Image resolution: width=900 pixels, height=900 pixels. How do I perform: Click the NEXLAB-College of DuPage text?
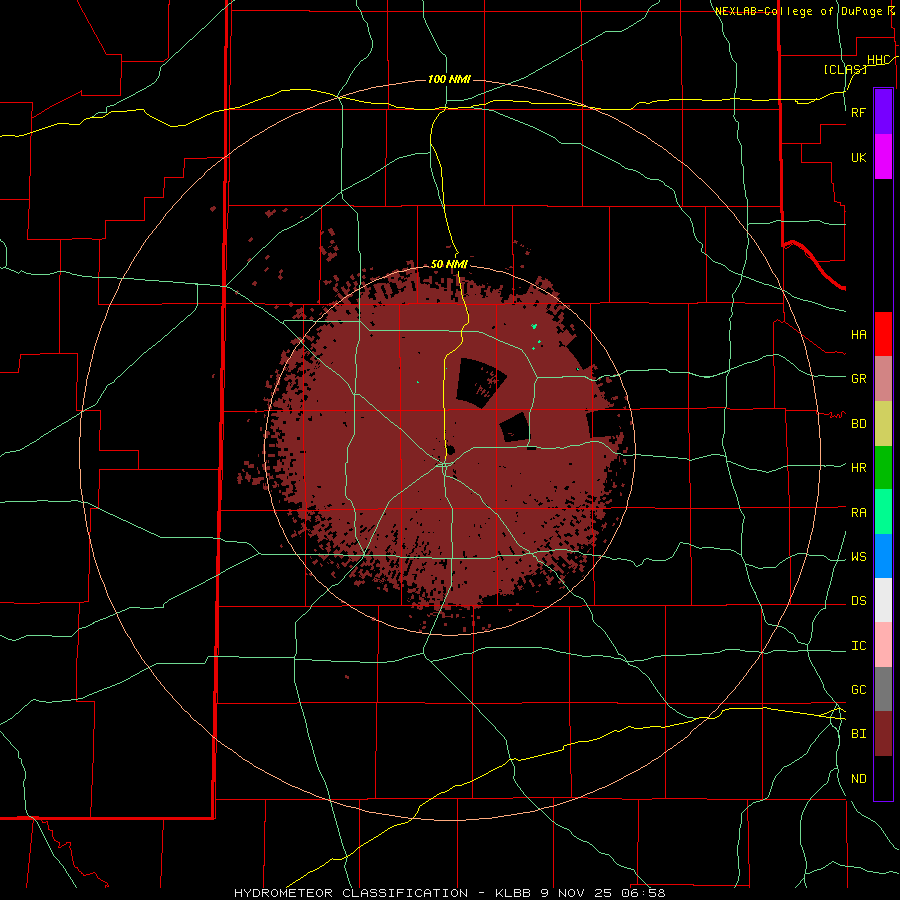(x=799, y=11)
